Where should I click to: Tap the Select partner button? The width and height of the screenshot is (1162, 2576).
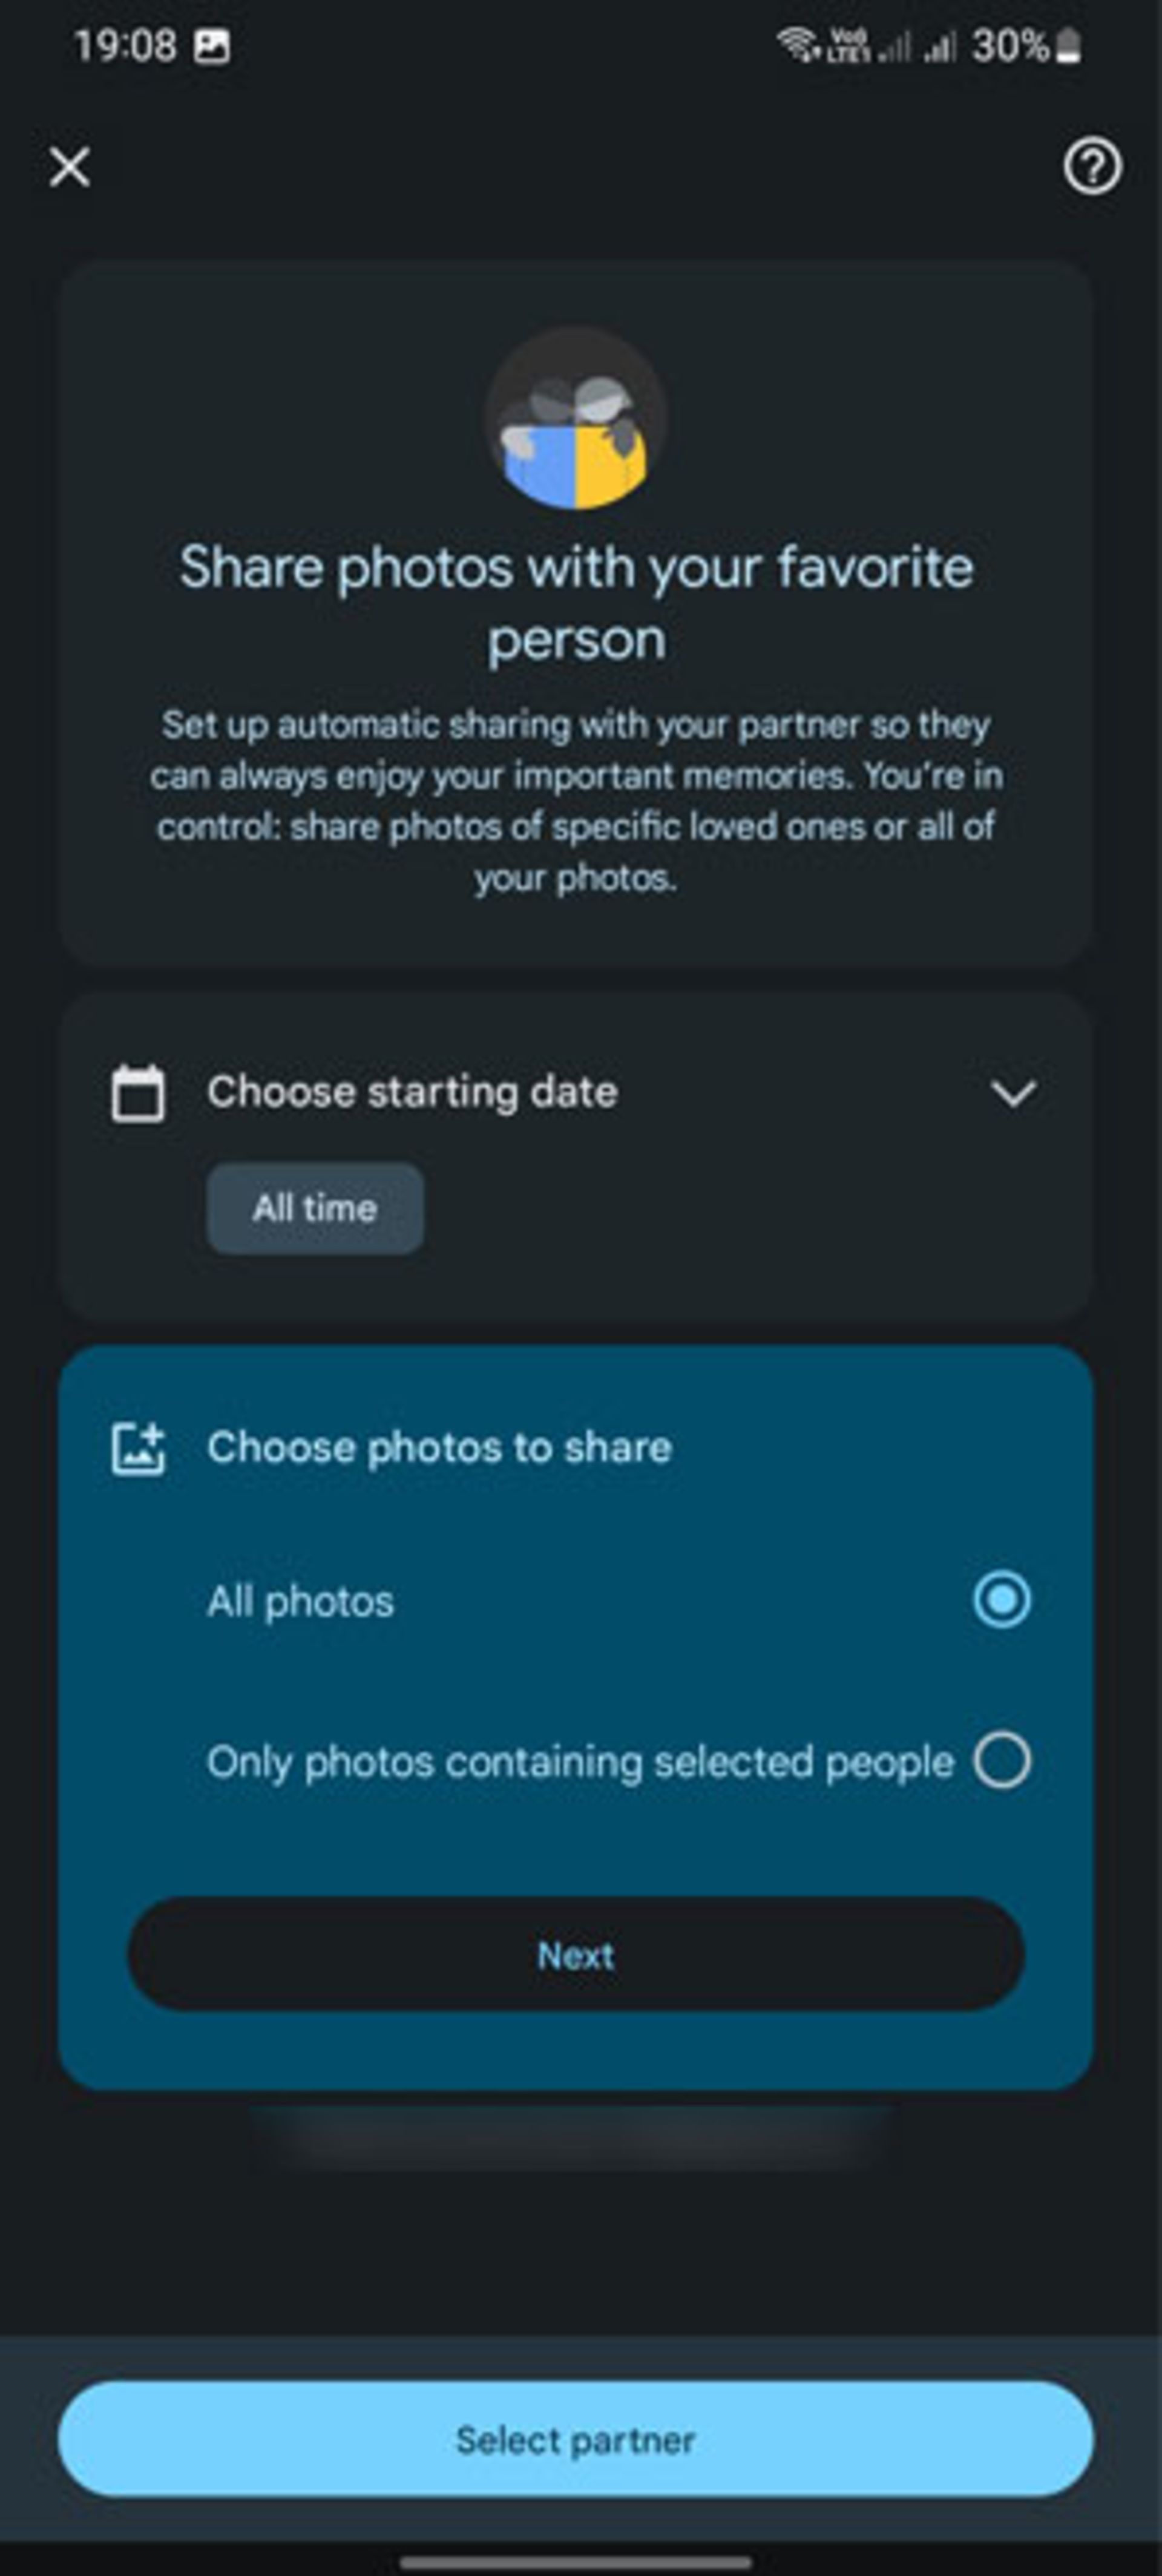click(x=576, y=2440)
